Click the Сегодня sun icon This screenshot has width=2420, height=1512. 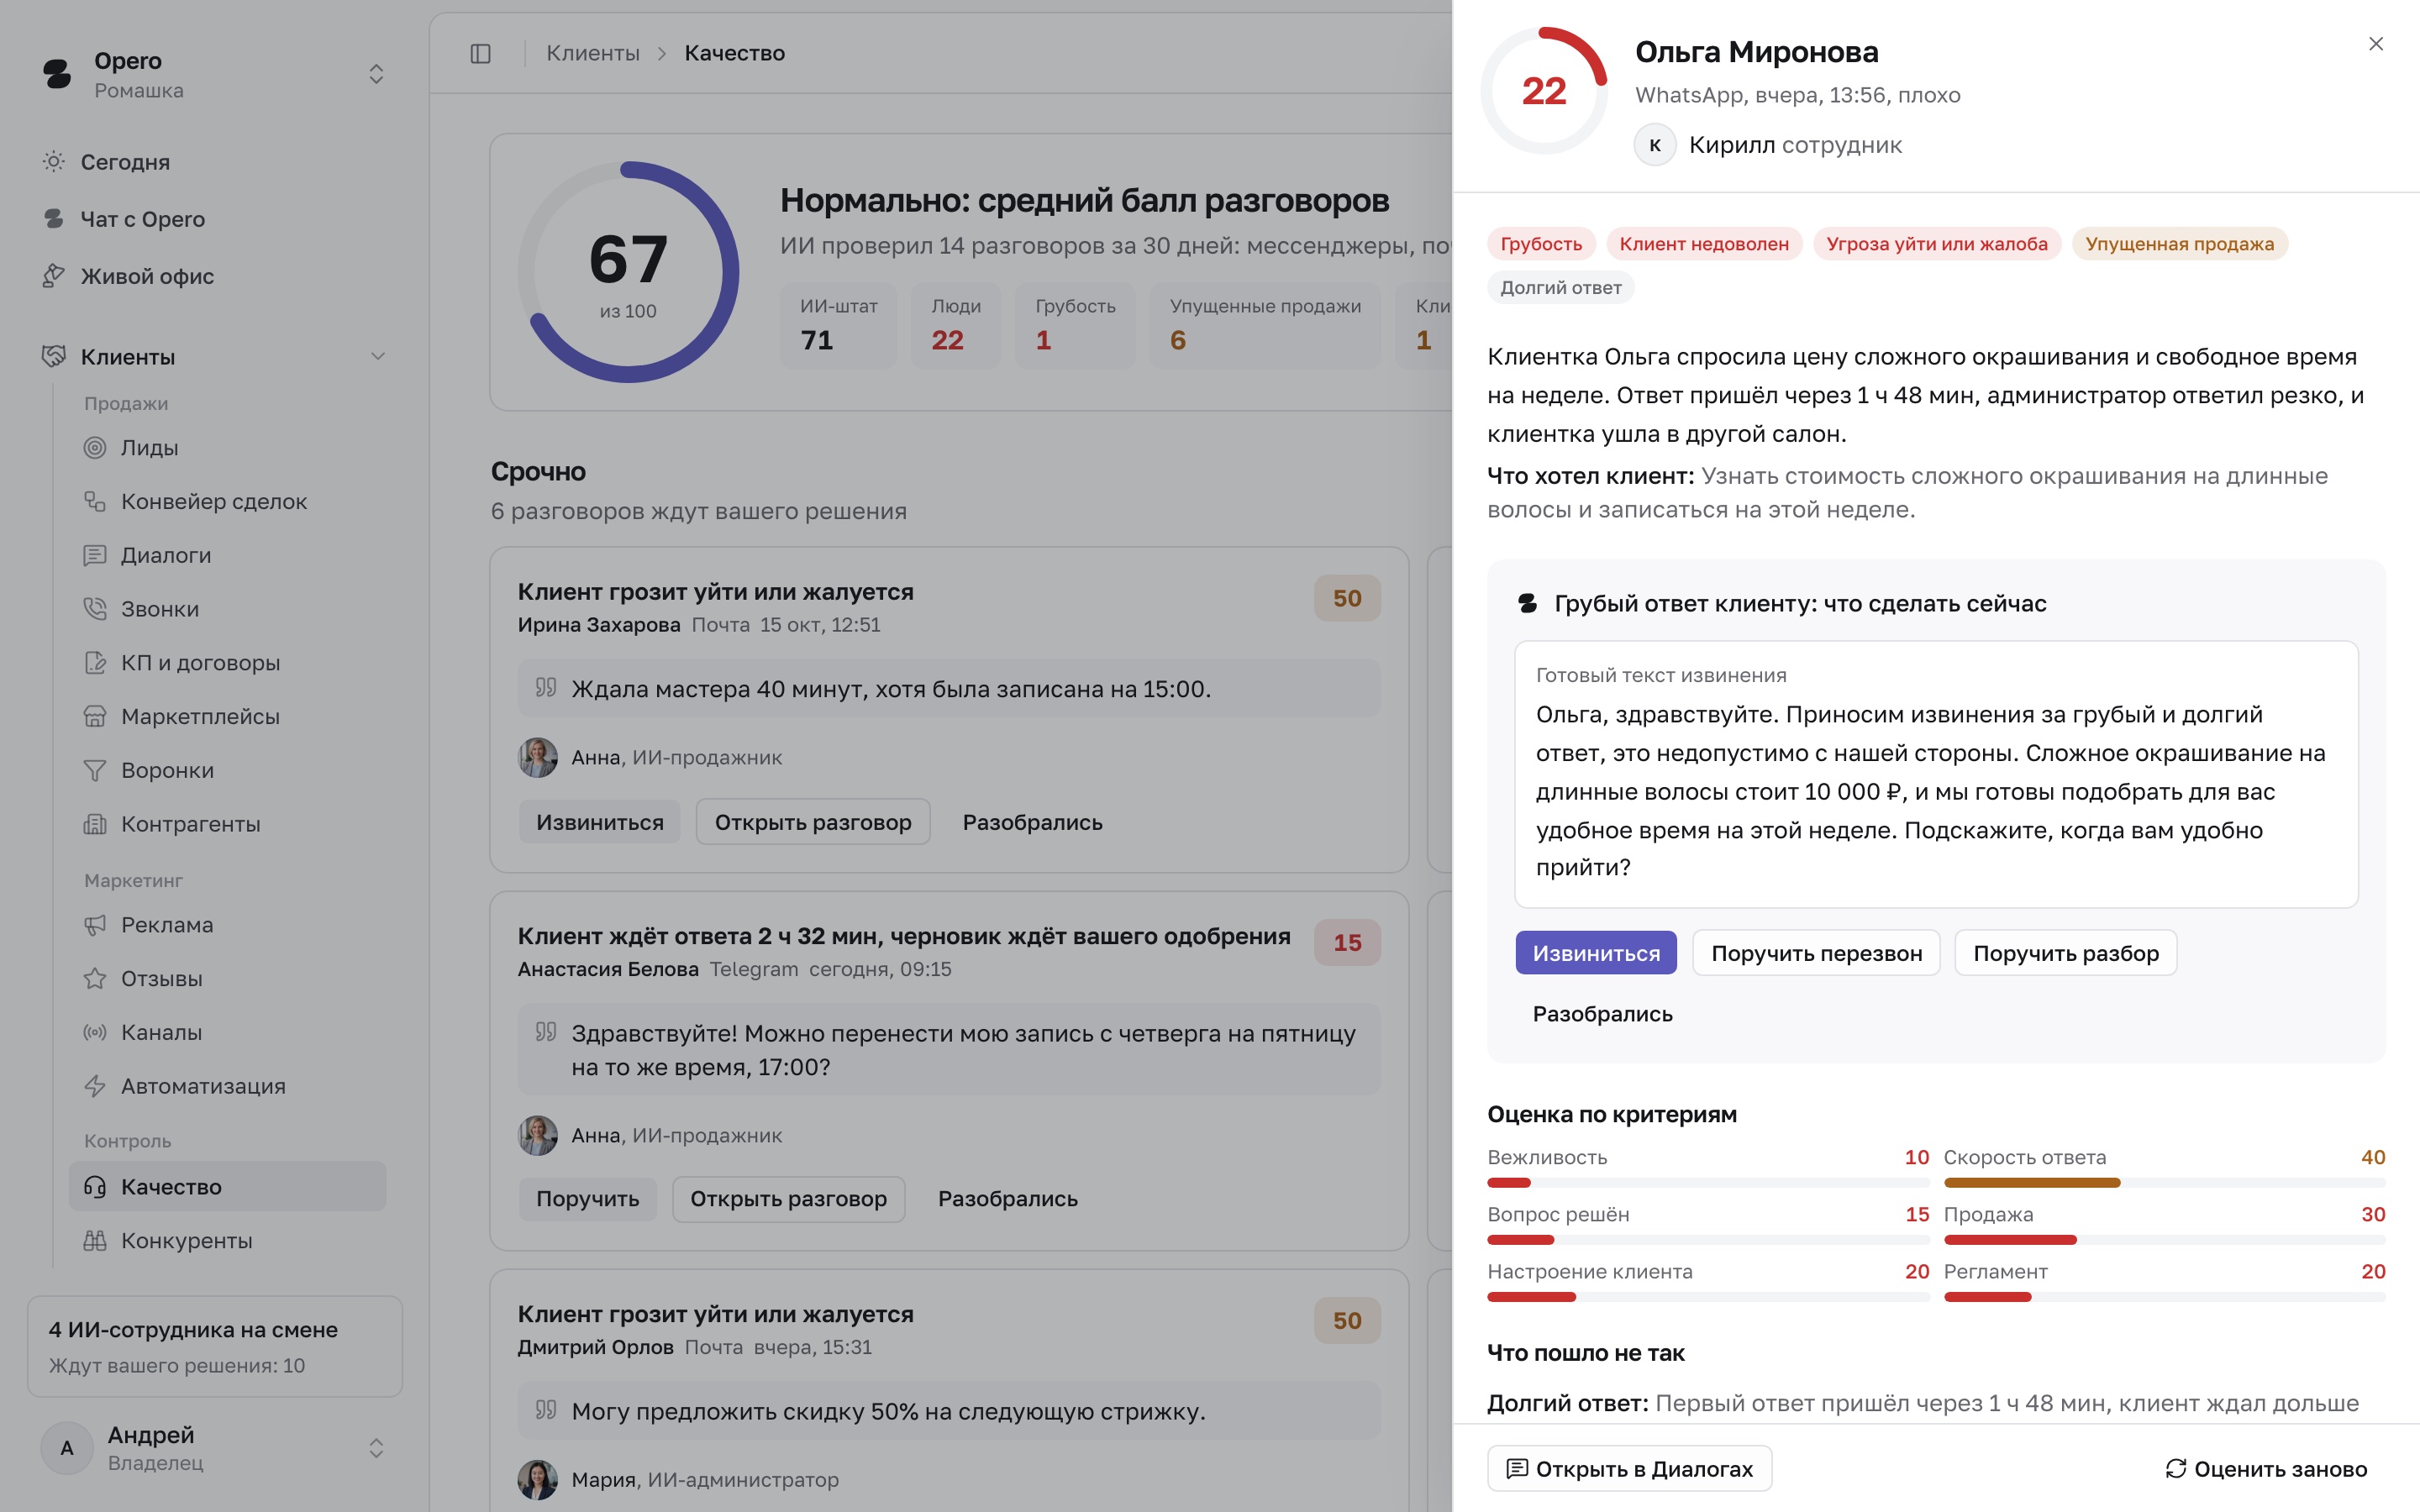tap(54, 161)
